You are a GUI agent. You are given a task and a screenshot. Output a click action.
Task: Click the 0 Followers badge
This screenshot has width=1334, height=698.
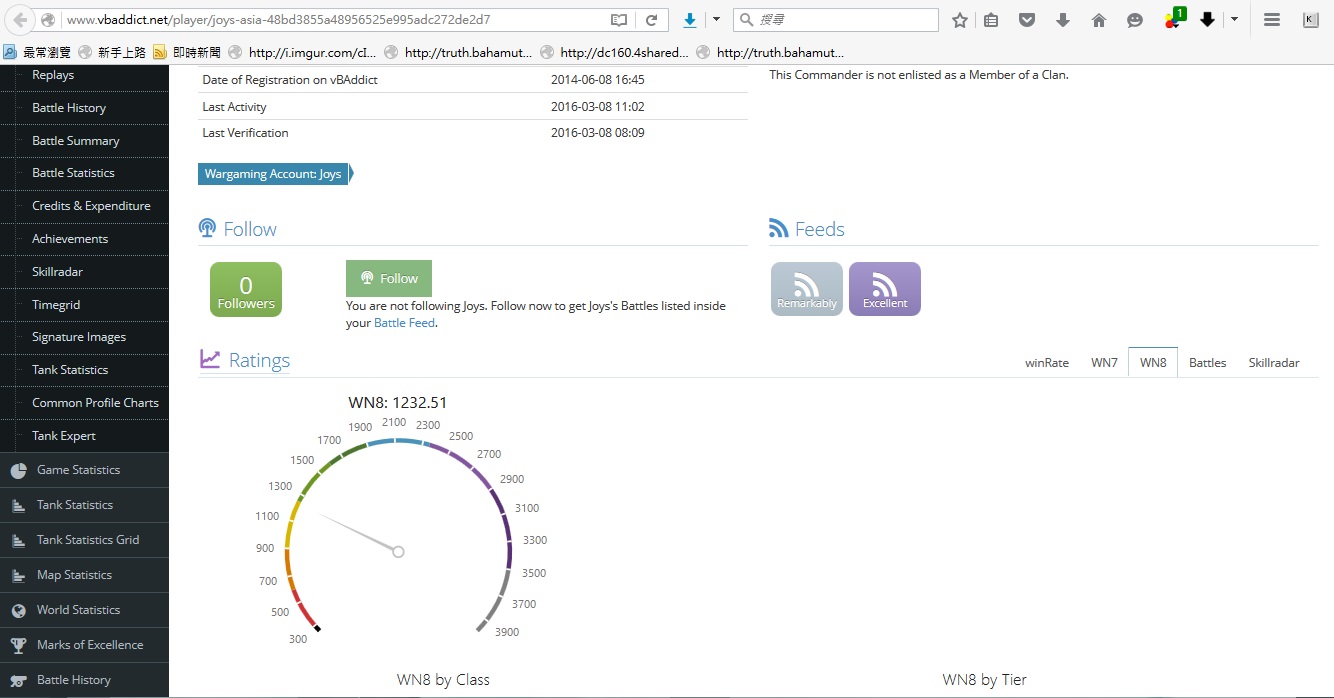point(246,290)
